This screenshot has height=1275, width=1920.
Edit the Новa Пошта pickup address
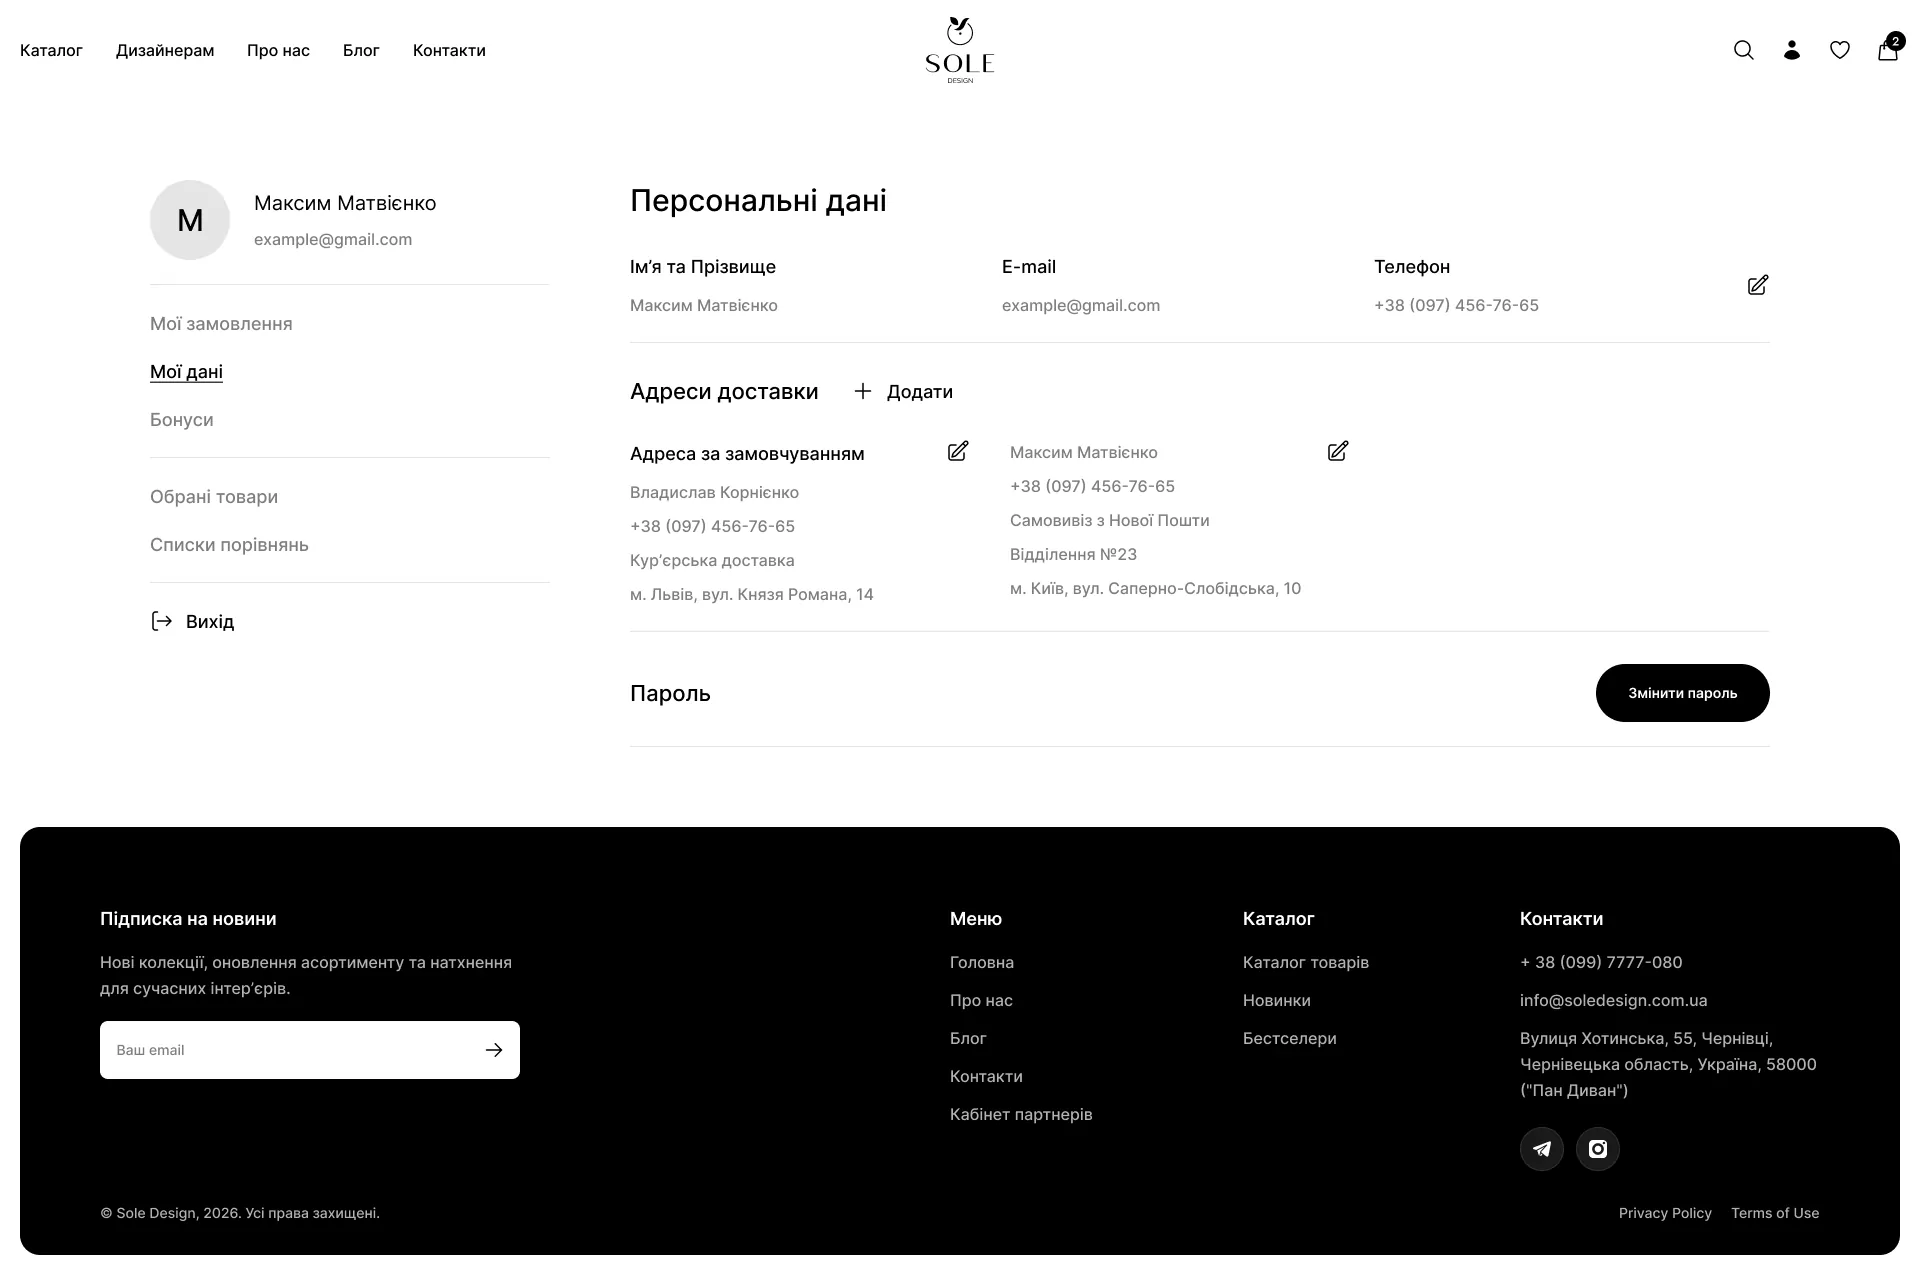1337,451
